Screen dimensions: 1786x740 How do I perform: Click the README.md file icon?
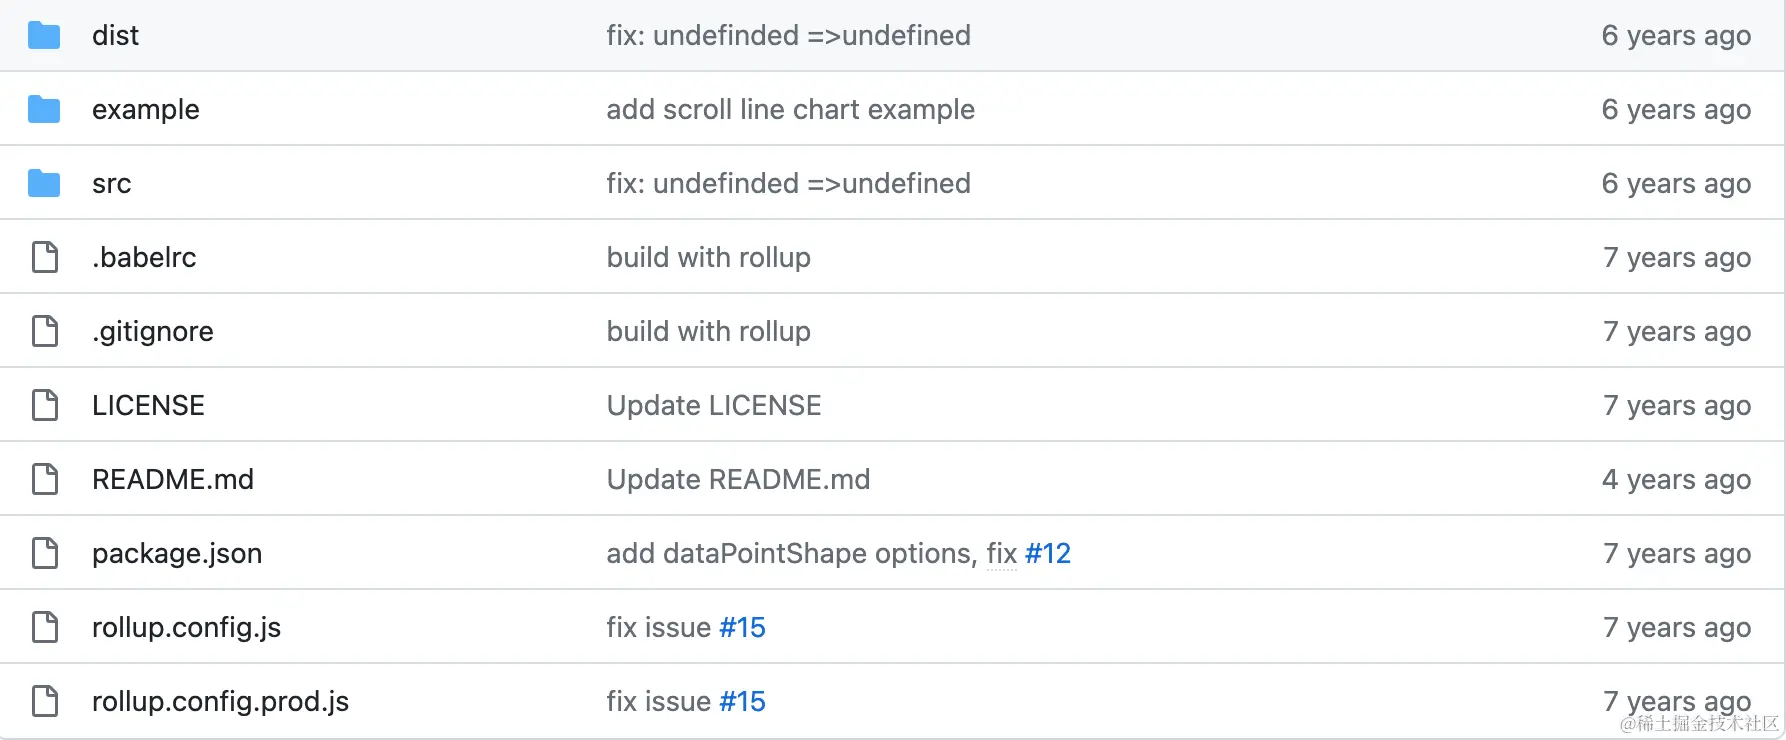coord(45,480)
